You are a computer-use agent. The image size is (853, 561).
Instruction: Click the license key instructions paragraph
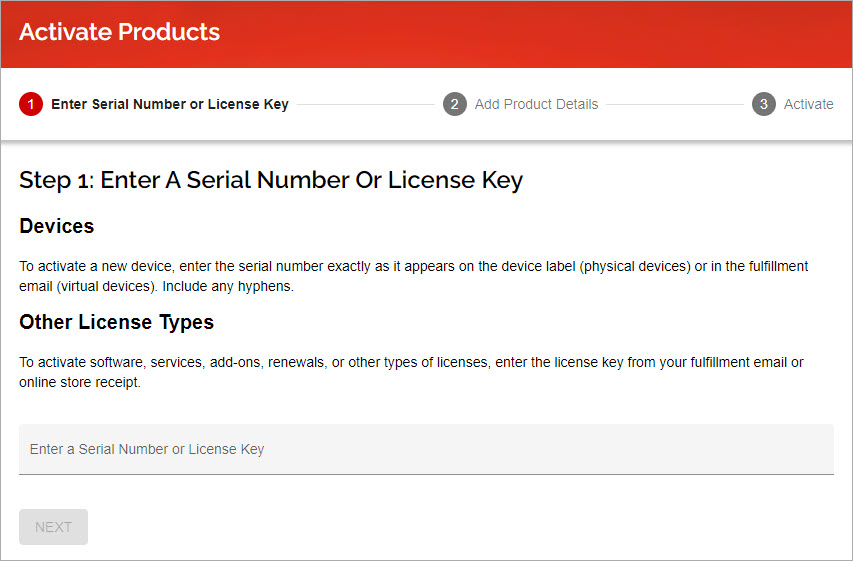pos(411,372)
